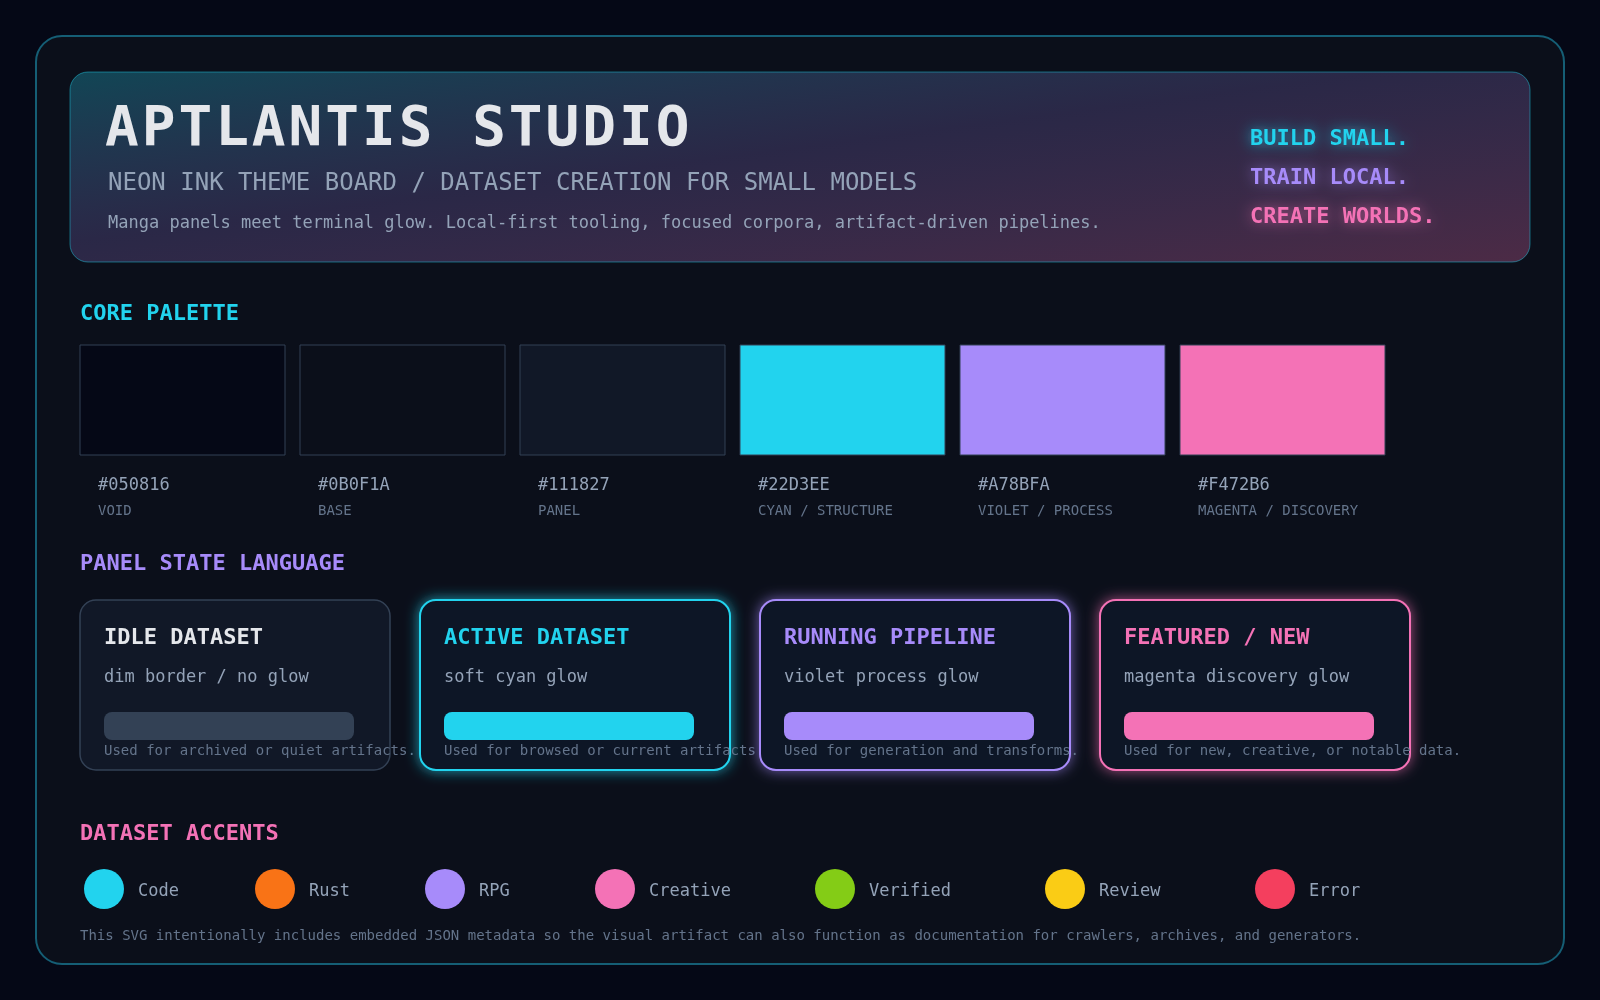Select the #050816 VOID color swatch
The image size is (1600, 1000).
[182, 400]
